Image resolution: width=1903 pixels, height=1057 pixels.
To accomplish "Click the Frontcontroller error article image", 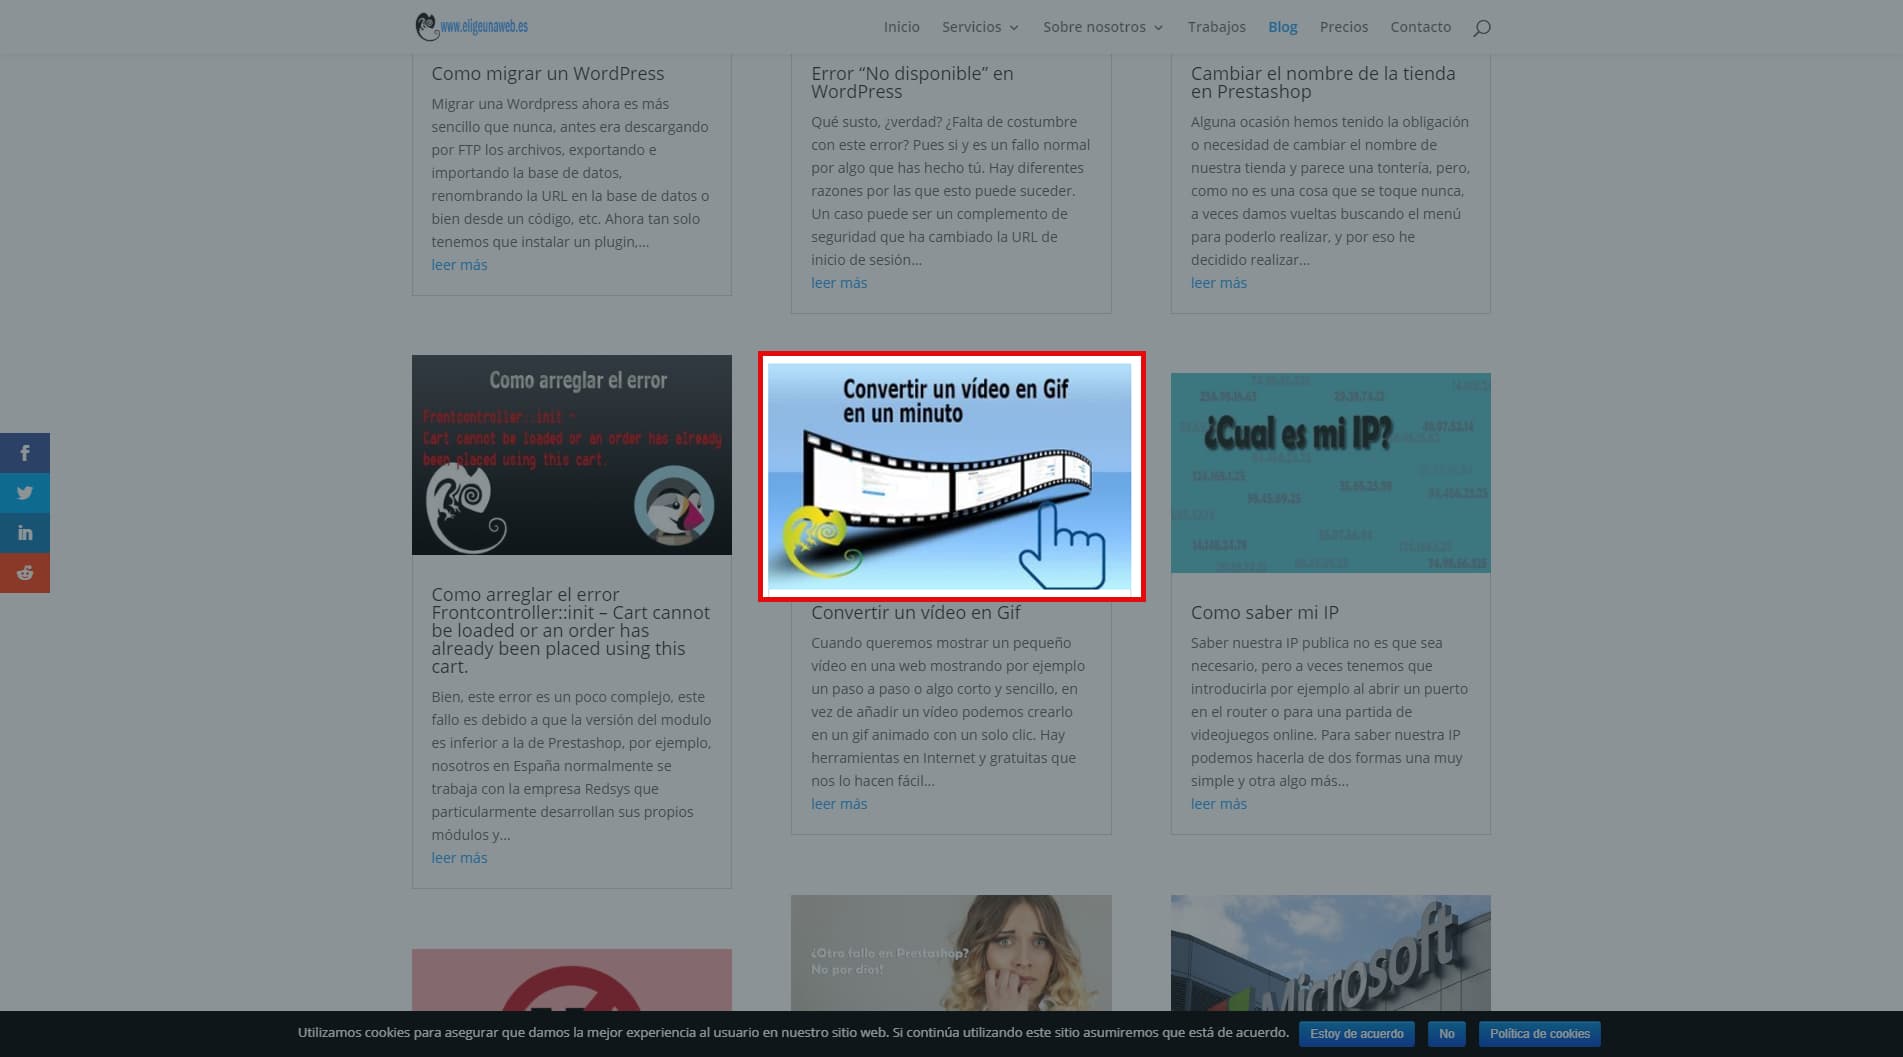I will (x=571, y=455).
